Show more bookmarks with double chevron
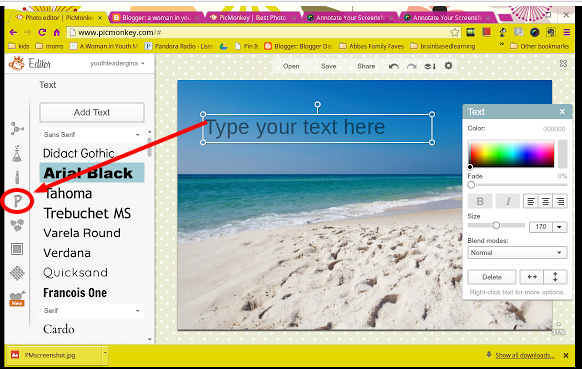The width and height of the screenshot is (582, 369). (501, 45)
